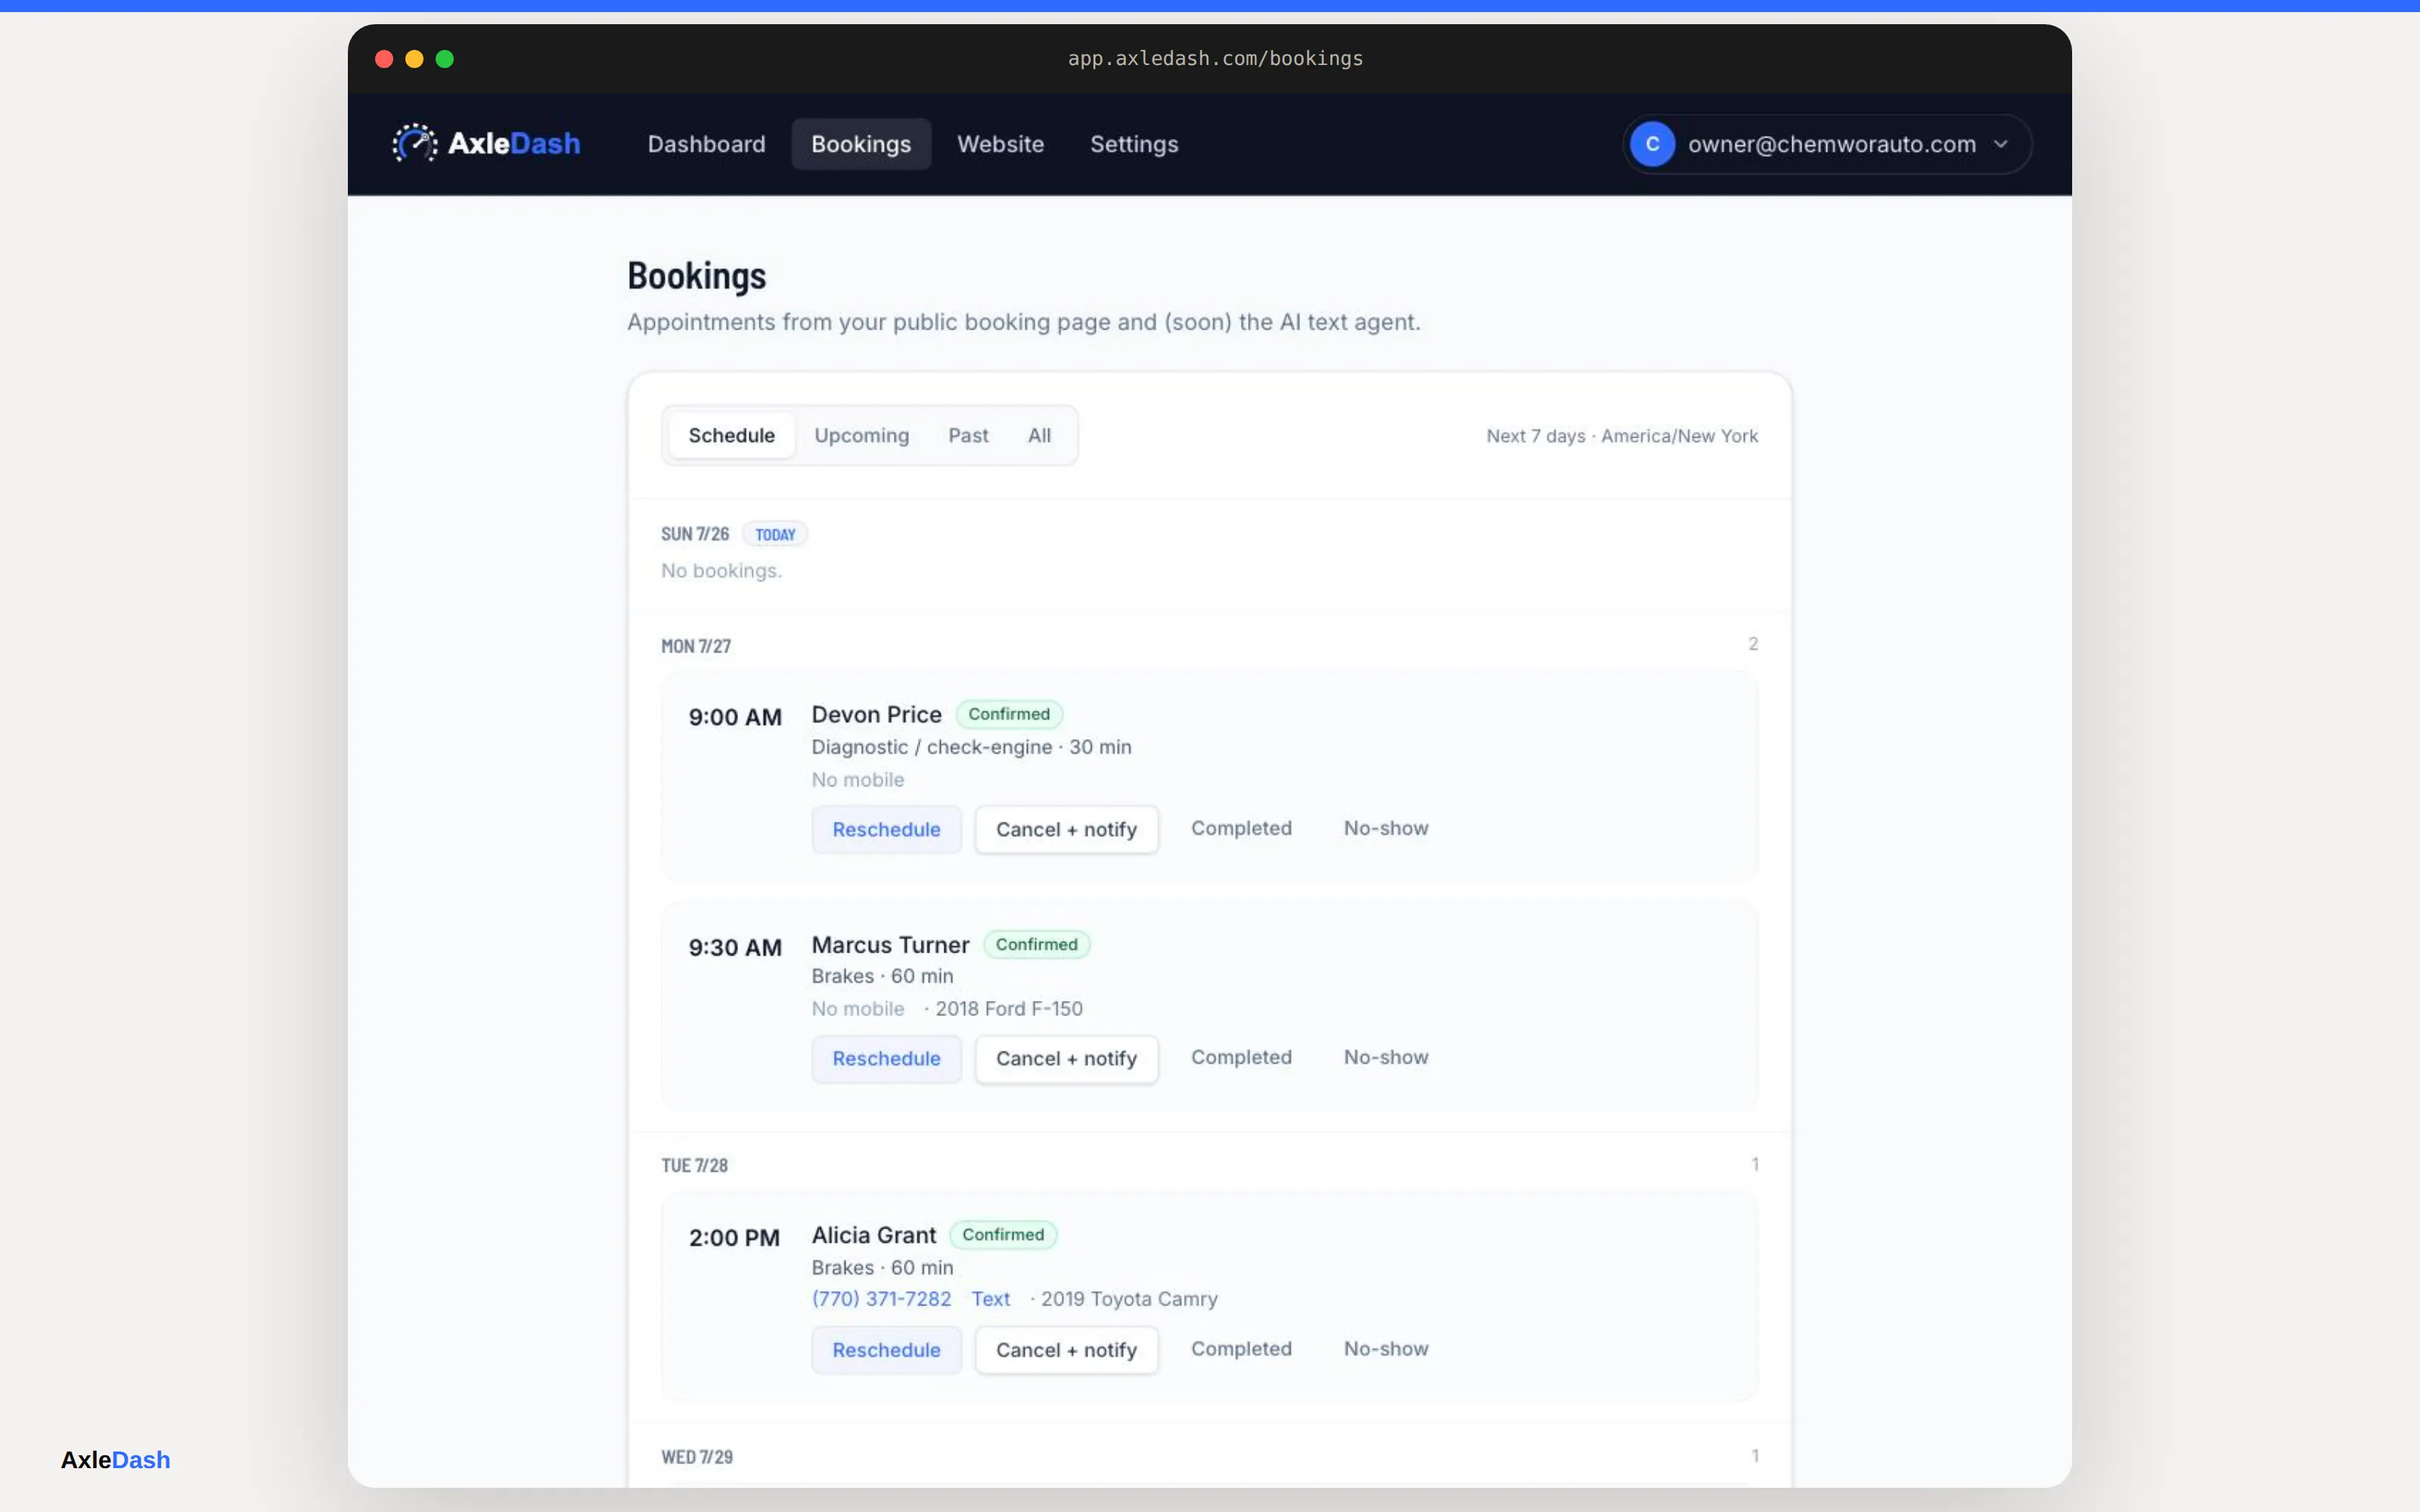
Task: Cancel and notify for Devon Price's booking
Action: click(1066, 829)
